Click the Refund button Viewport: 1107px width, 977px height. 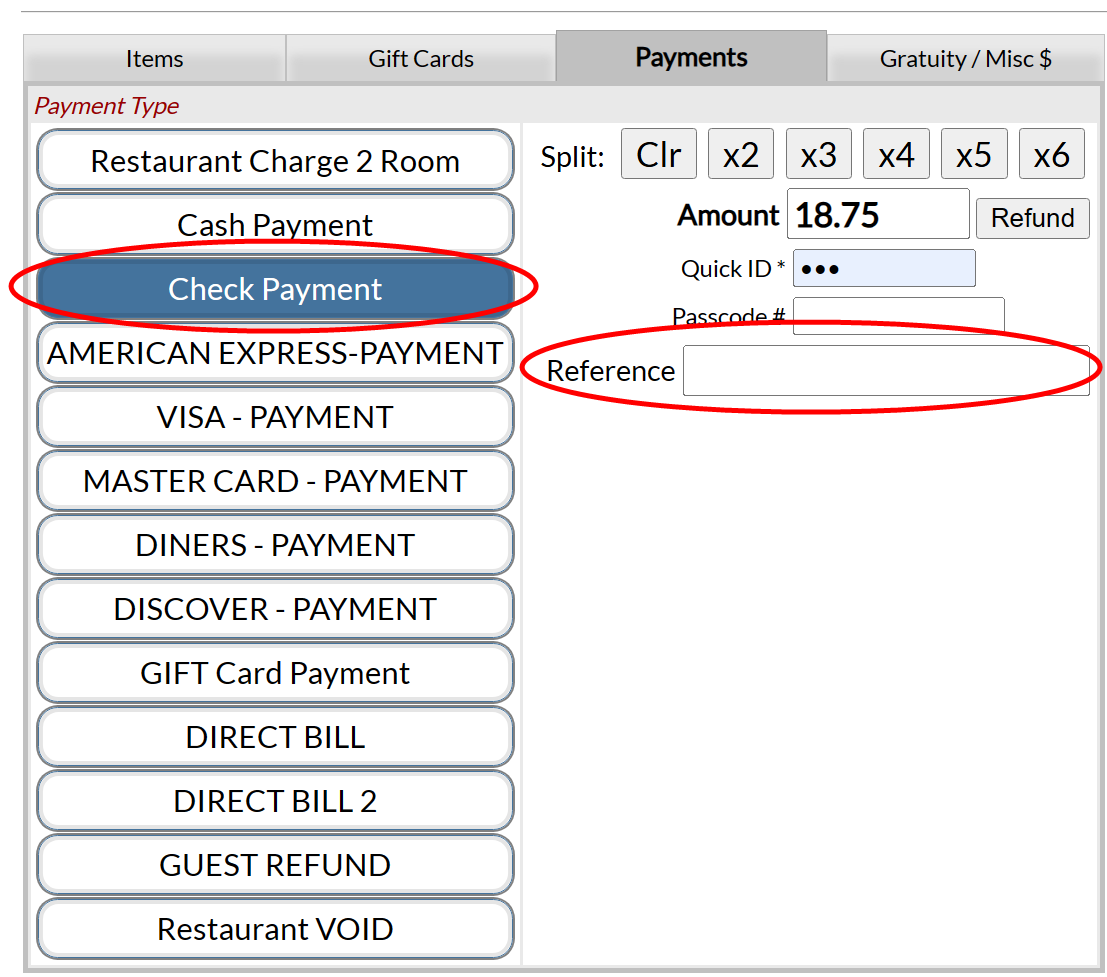click(1033, 218)
